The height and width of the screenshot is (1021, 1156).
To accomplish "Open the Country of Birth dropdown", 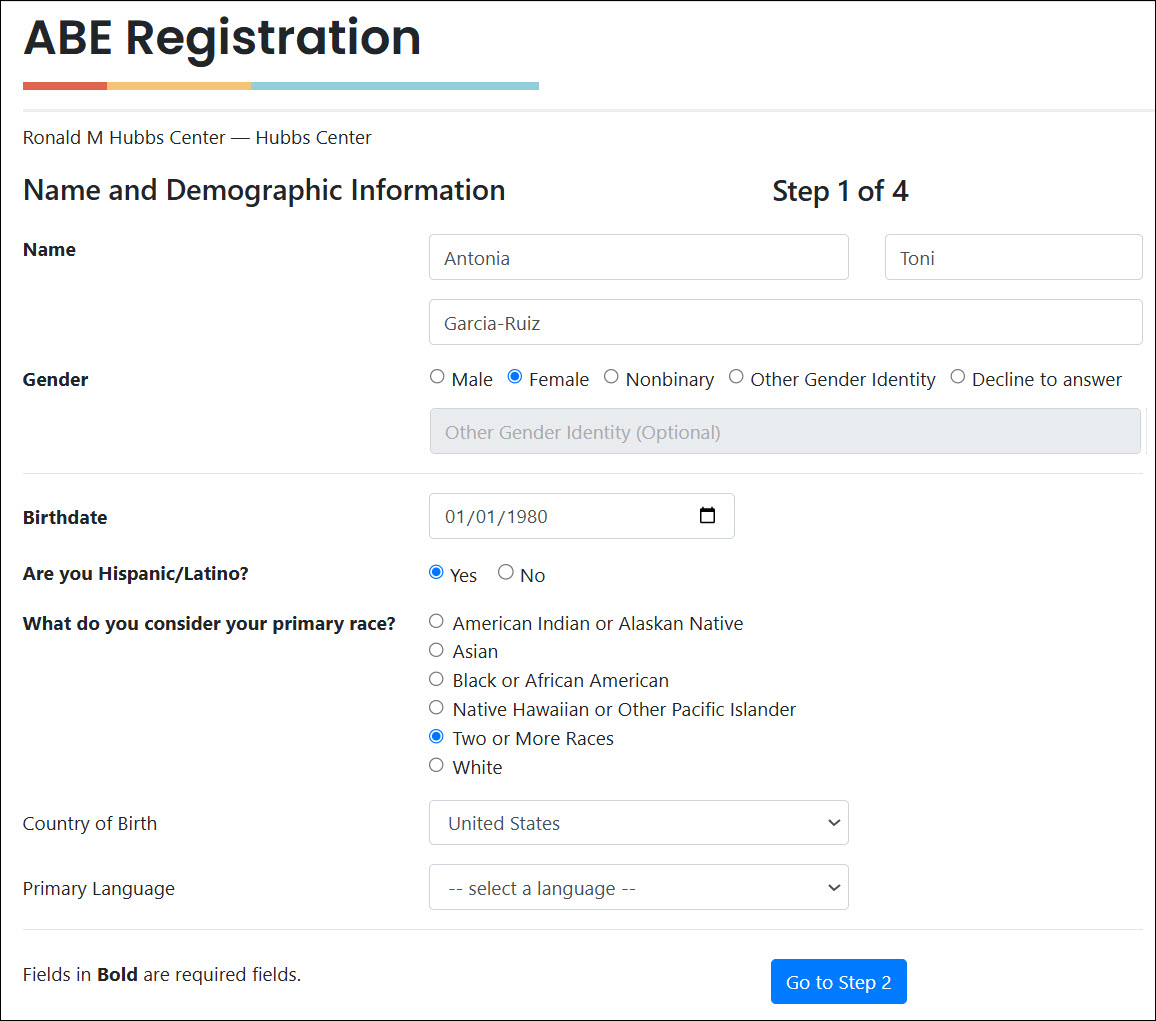I will click(x=638, y=823).
